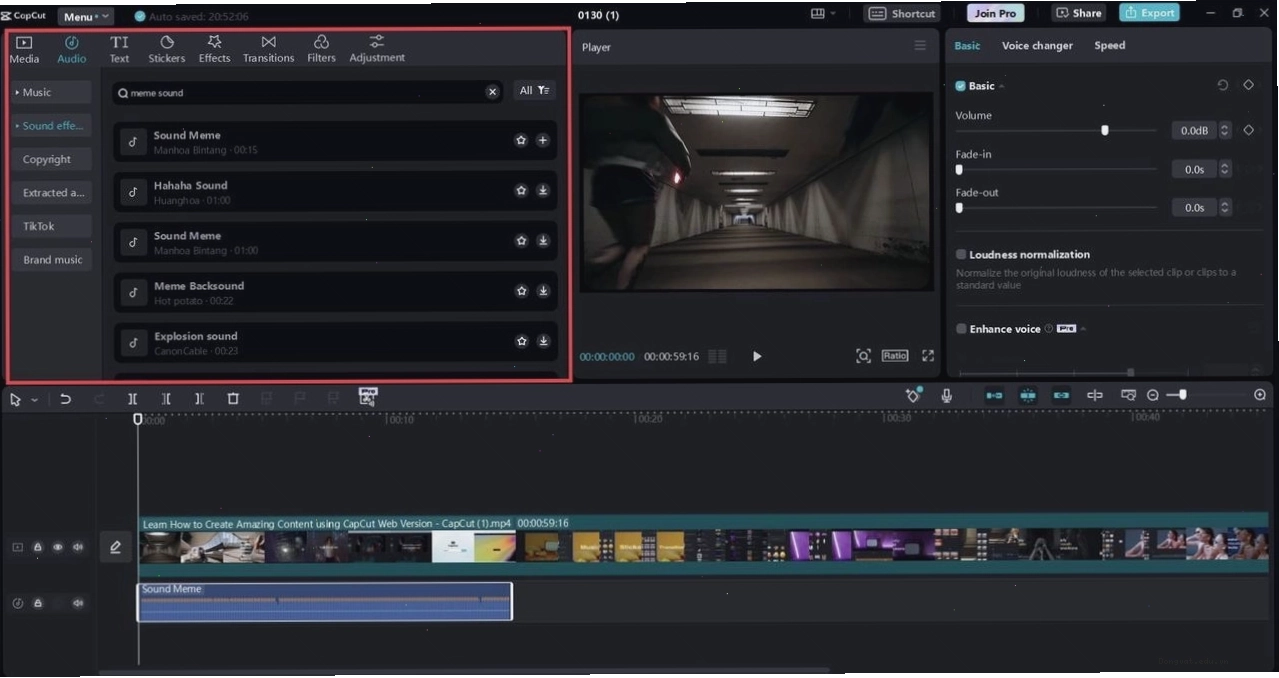This screenshot has height=678, width=1279.
Task: Open the Effects panel
Action: pos(214,49)
